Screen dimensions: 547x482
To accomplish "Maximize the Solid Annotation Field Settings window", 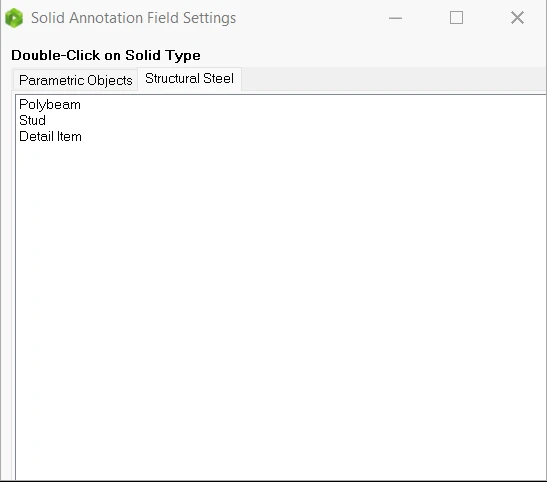I will tap(456, 18).
